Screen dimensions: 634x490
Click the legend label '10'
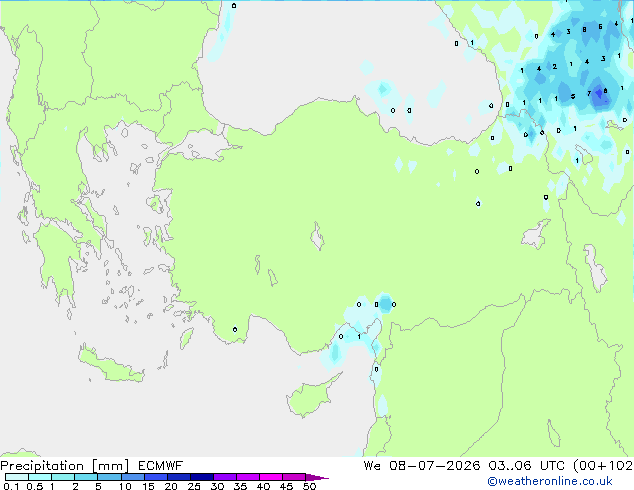pos(125,486)
